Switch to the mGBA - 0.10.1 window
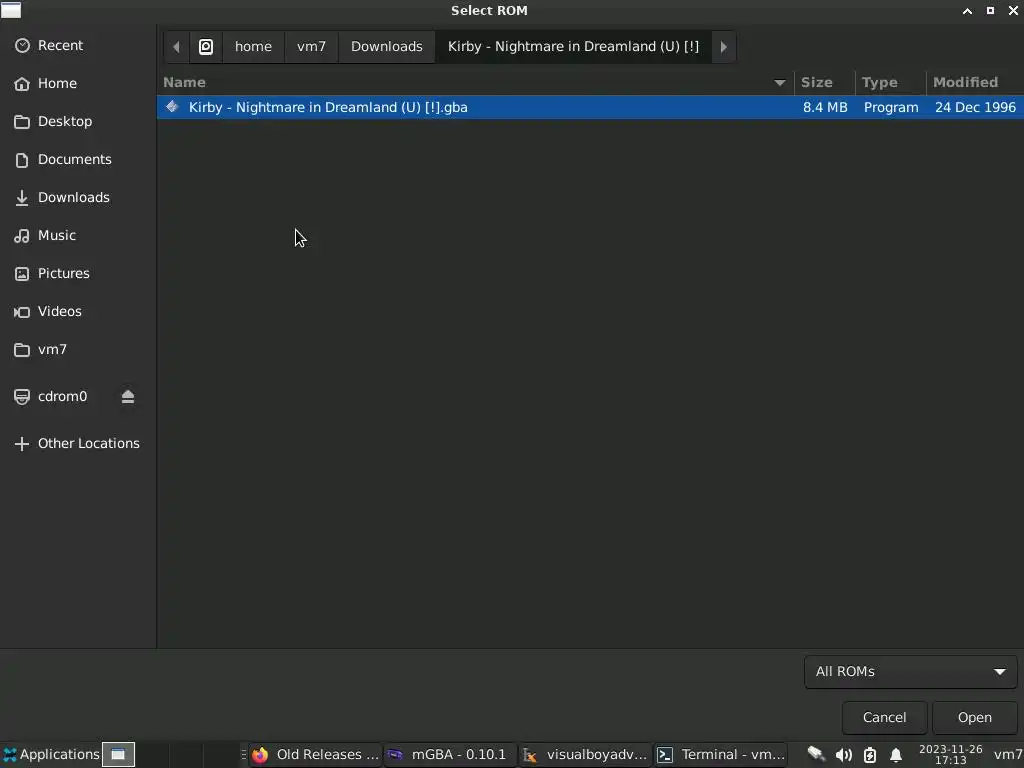 449,755
